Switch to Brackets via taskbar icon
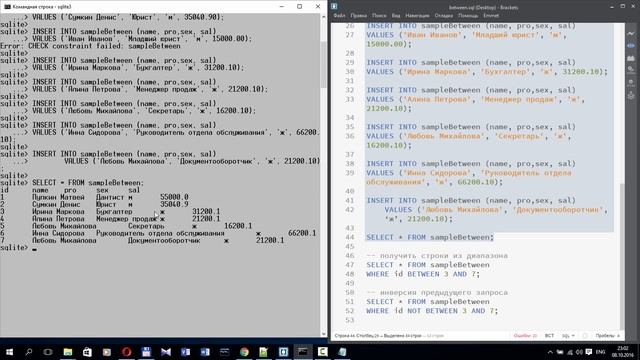The width and height of the screenshot is (640, 360). tap(283, 352)
